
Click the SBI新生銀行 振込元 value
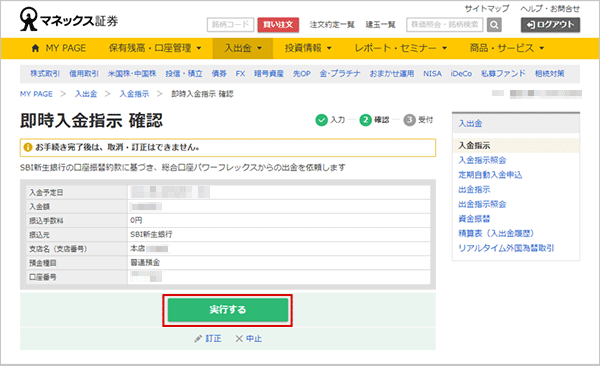point(151,235)
